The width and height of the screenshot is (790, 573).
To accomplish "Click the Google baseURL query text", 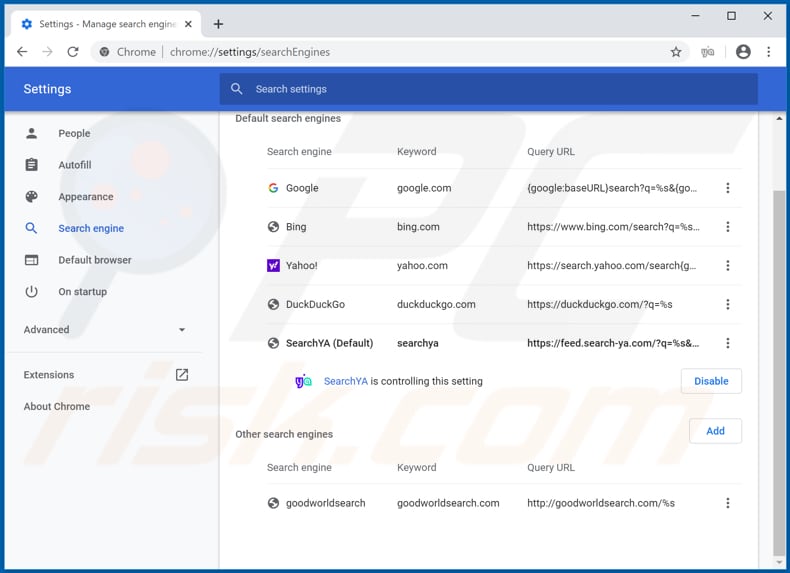I will coord(612,188).
